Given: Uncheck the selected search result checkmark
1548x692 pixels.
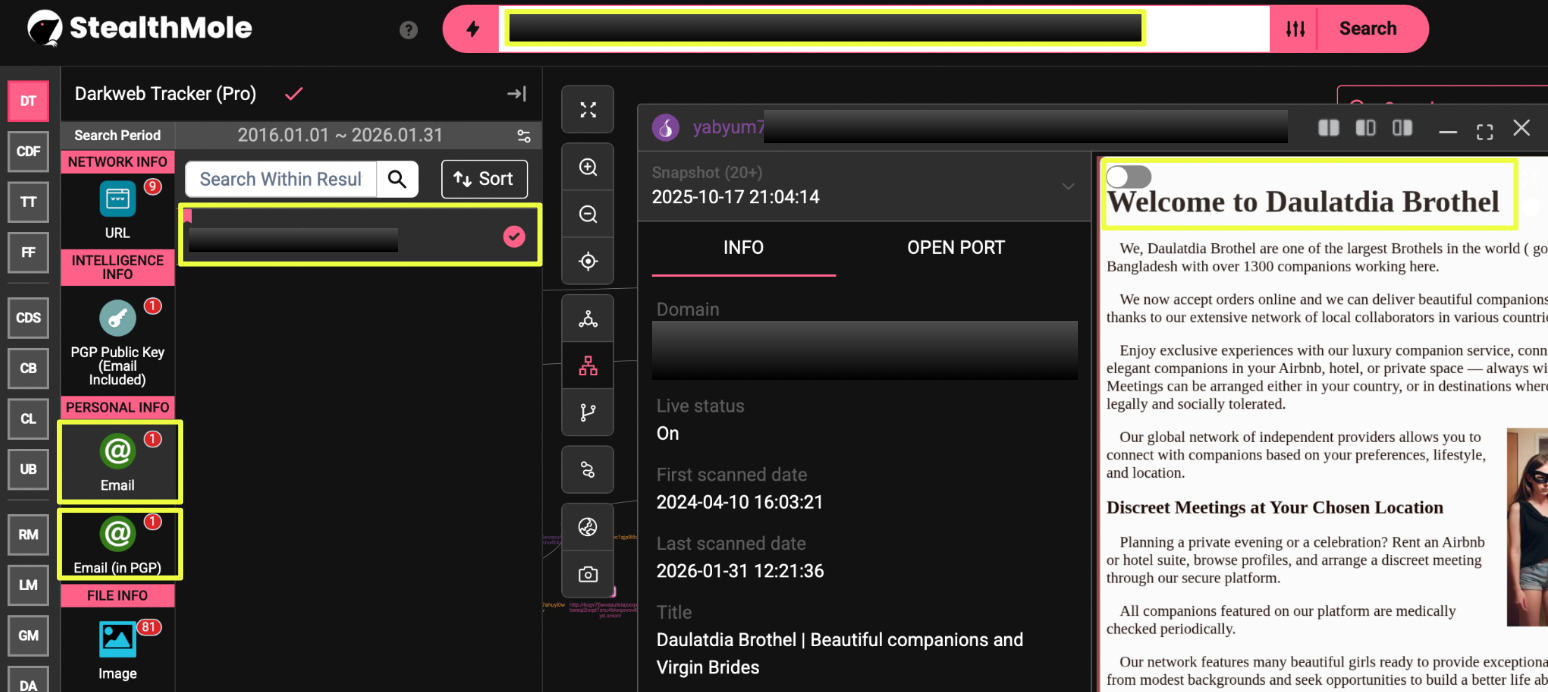Looking at the screenshot, I should tap(514, 236).
